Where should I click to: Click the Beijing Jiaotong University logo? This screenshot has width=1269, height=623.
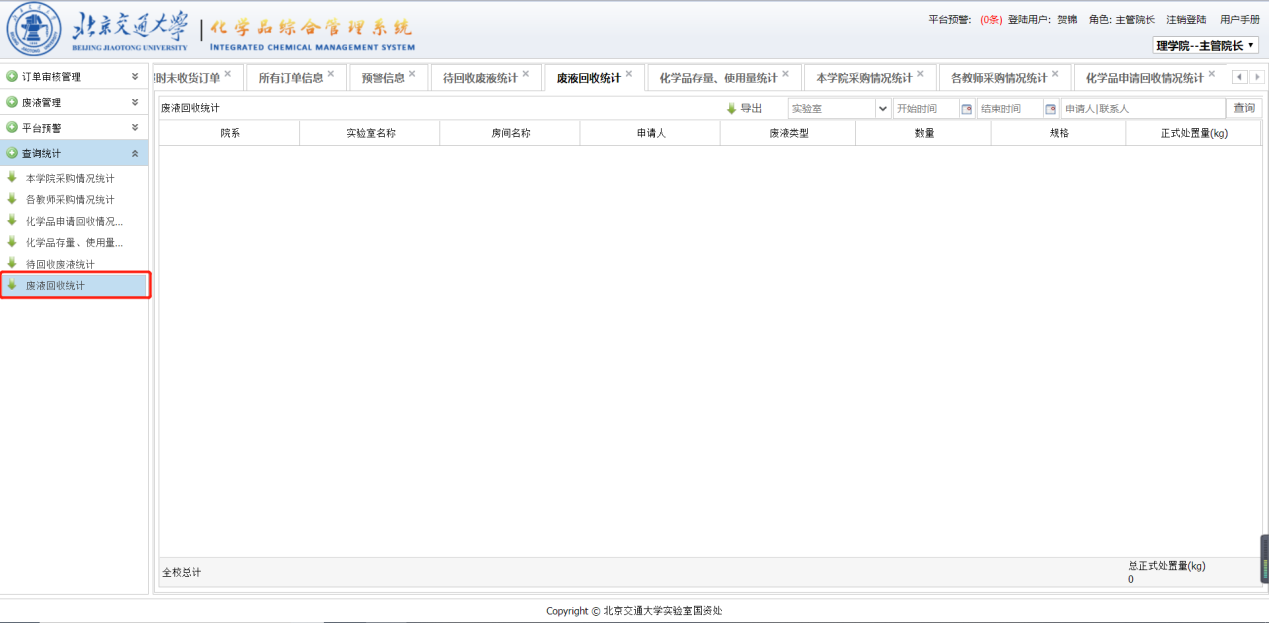tap(34, 30)
